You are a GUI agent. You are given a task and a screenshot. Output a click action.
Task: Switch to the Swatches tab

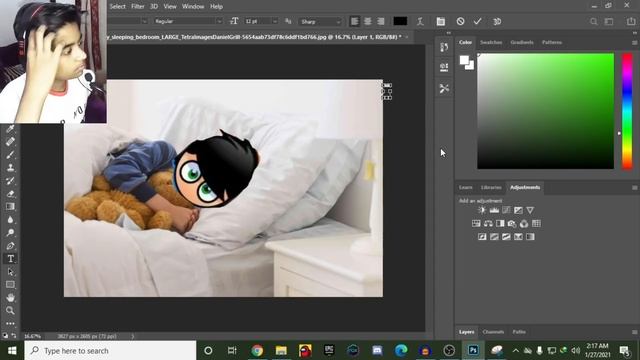pyautogui.click(x=491, y=42)
